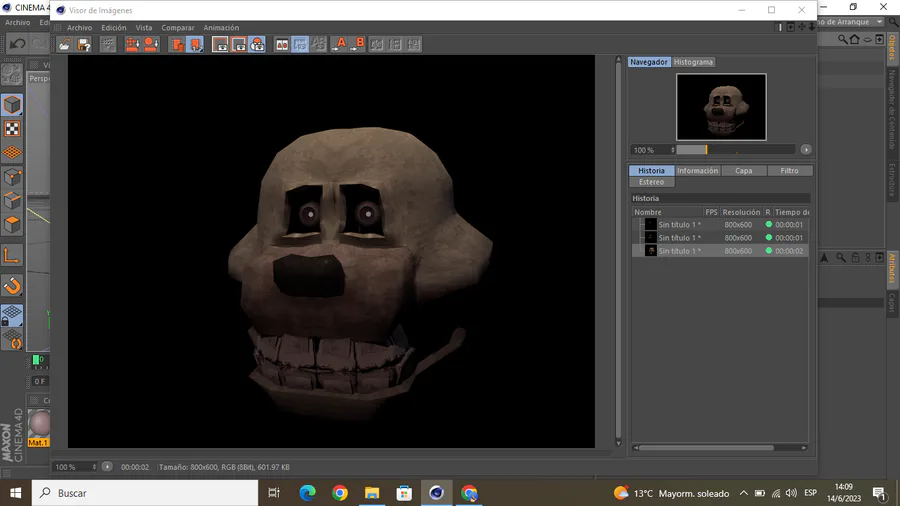This screenshot has height=506, width=900.
Task: Set image as A for comparison
Action: (x=339, y=44)
